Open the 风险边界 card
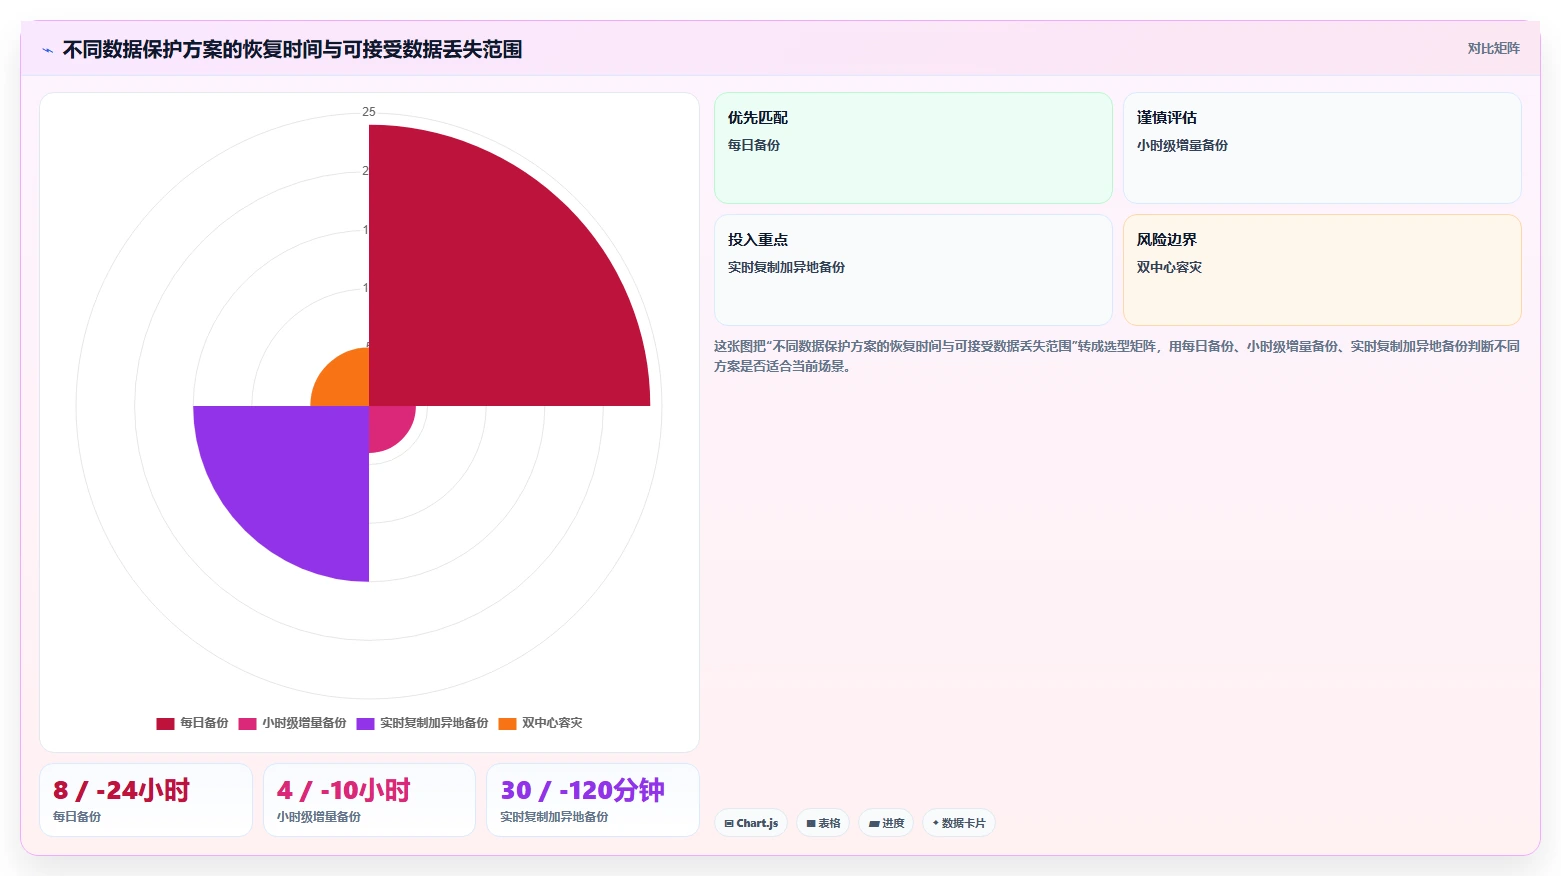Image resolution: width=1561 pixels, height=876 pixels. point(1322,270)
